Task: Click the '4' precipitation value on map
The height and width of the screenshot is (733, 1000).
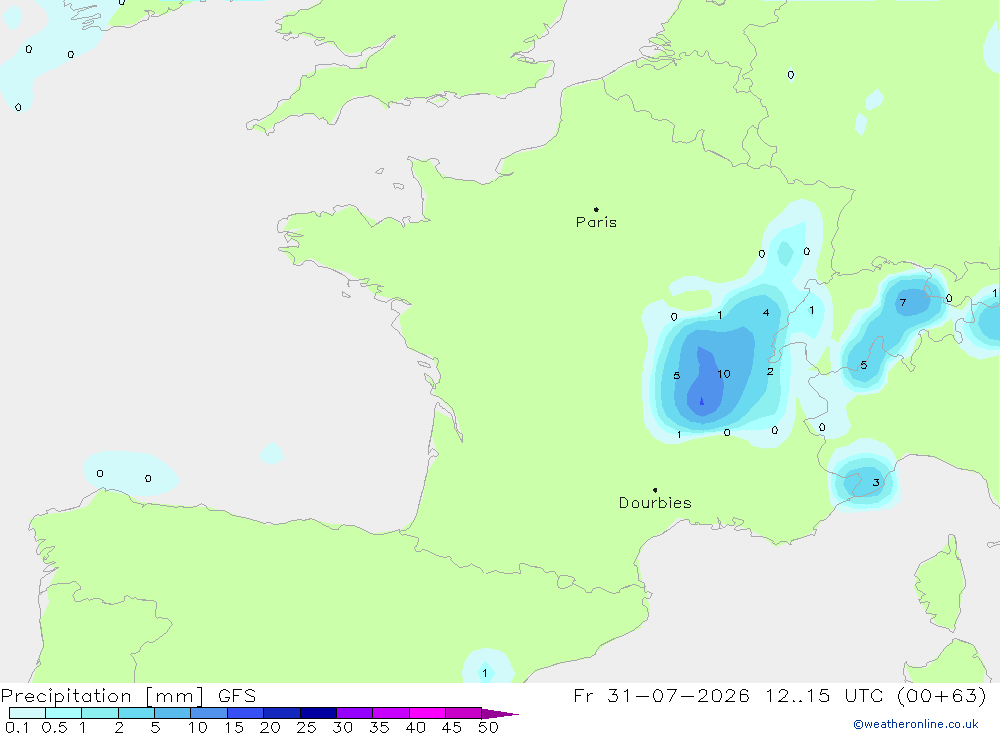Action: click(x=766, y=313)
